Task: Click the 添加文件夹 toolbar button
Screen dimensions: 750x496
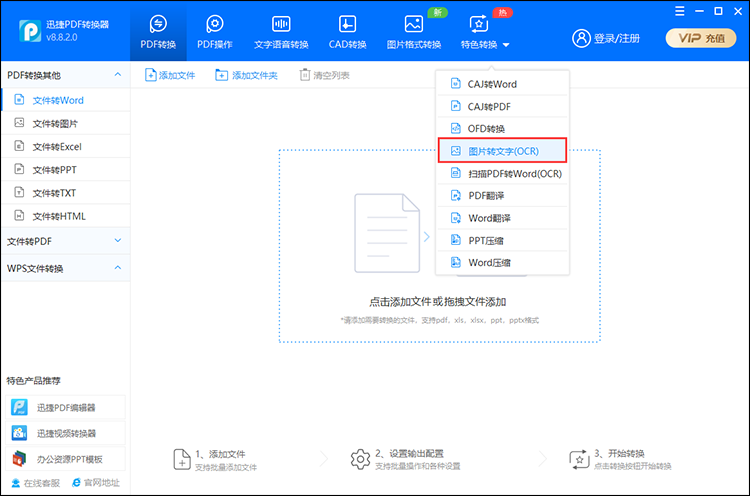Action: pos(246,75)
